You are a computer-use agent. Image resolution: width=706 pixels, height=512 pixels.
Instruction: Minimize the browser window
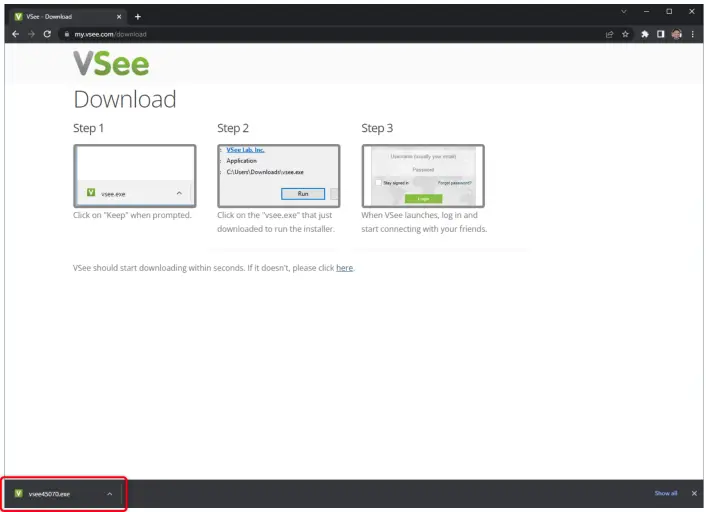click(646, 12)
